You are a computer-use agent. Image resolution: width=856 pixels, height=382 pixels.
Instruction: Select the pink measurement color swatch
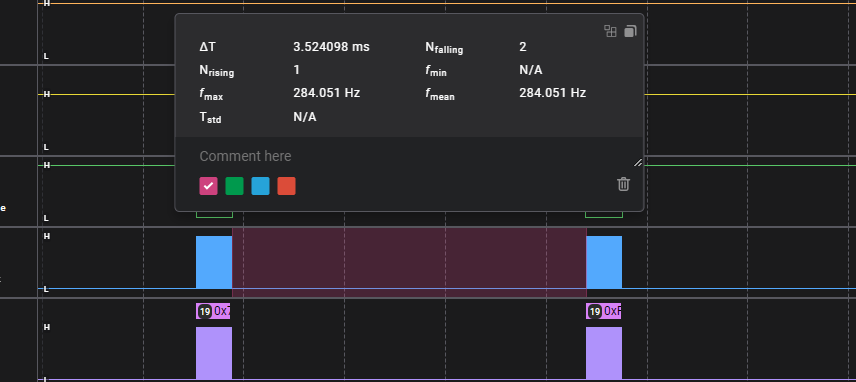[x=209, y=186]
